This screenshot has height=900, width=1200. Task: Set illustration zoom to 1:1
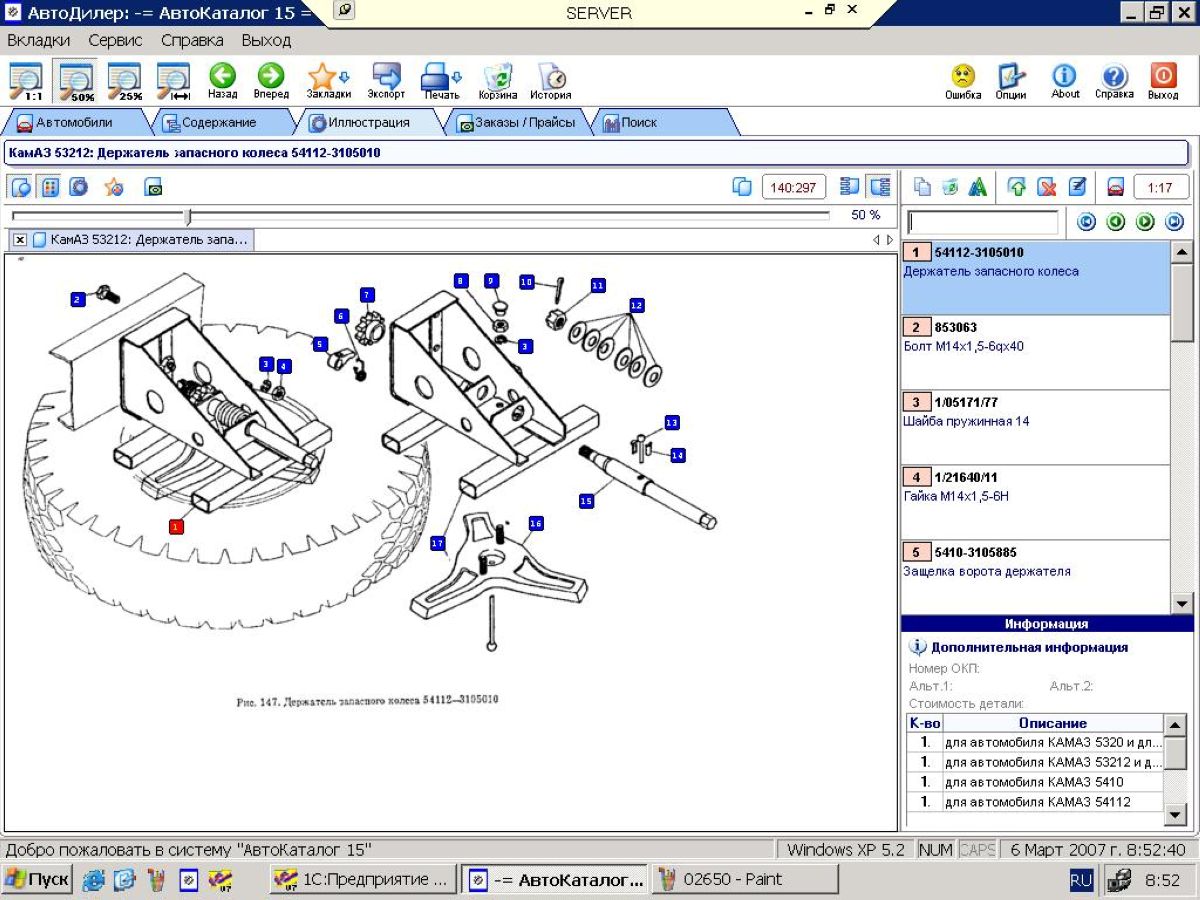pos(26,81)
